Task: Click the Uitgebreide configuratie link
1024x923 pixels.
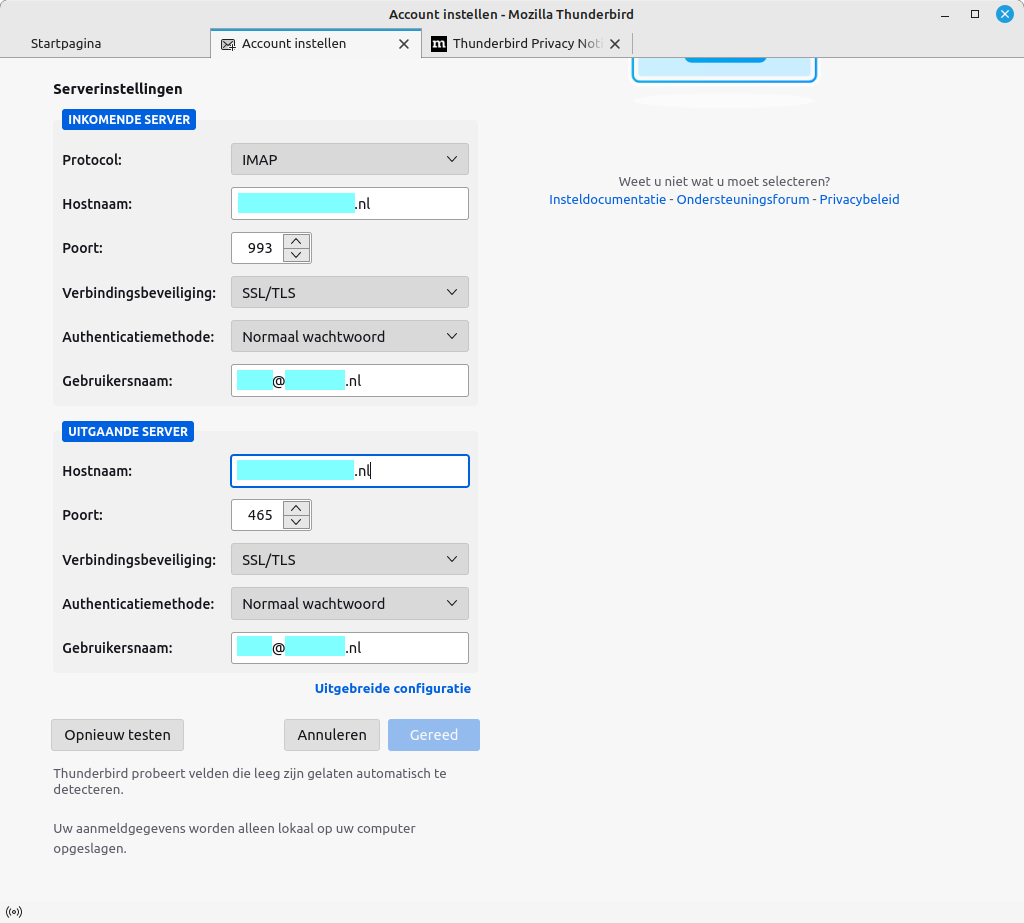Action: 393,688
